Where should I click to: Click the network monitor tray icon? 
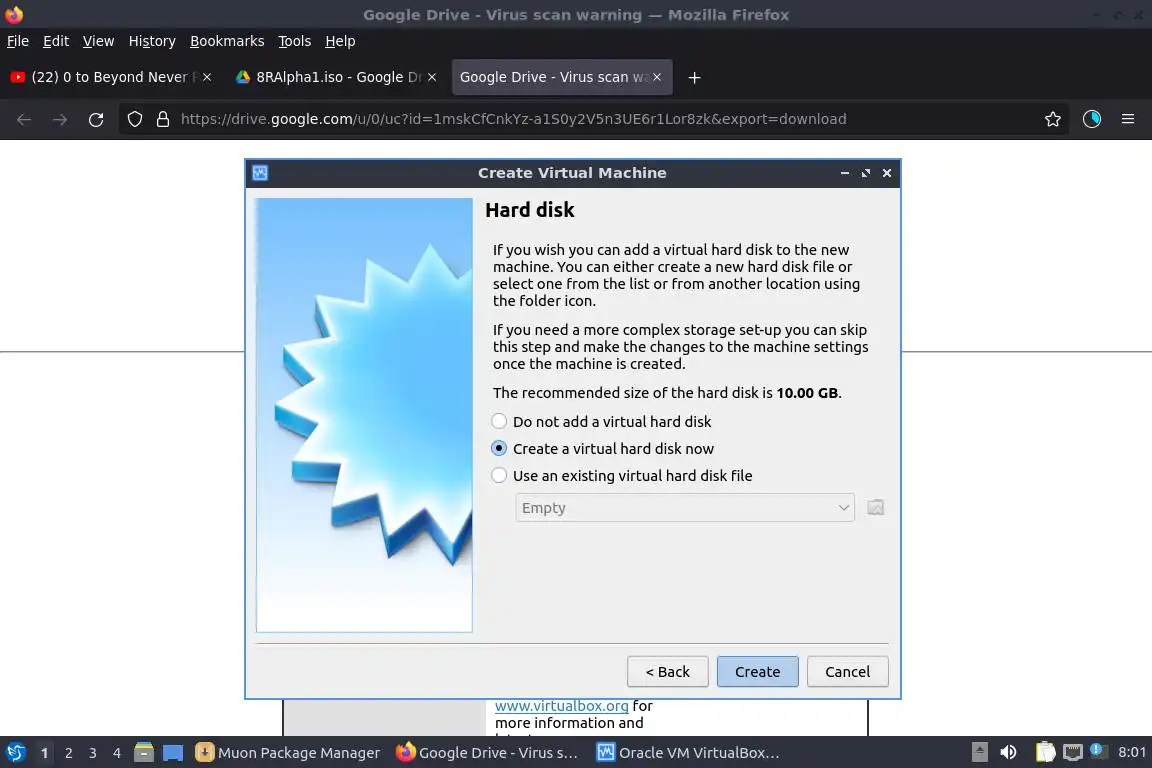[1073, 753]
